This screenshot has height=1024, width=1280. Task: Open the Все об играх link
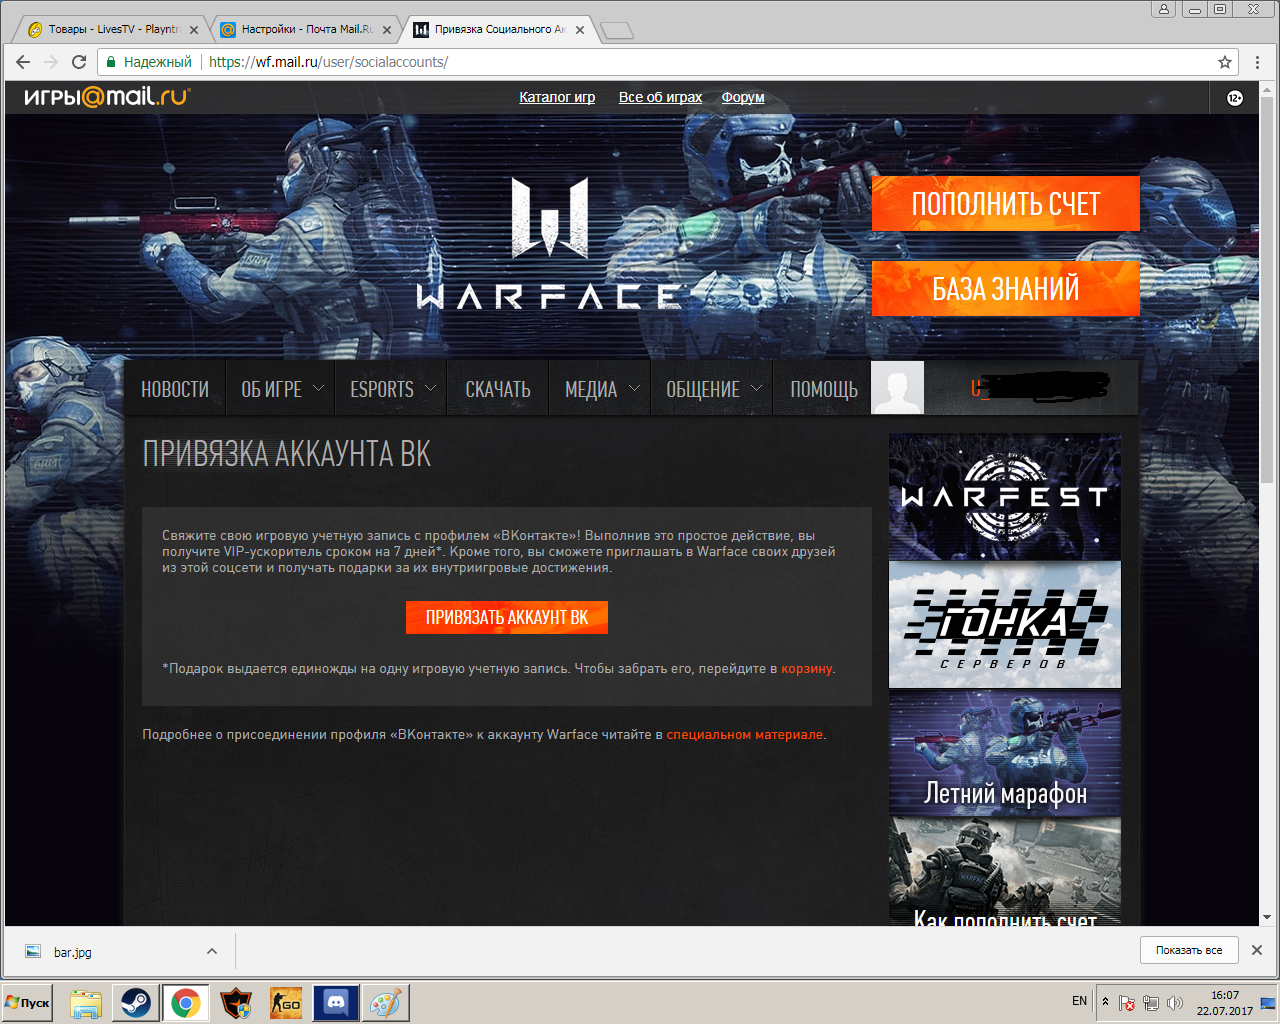point(660,97)
